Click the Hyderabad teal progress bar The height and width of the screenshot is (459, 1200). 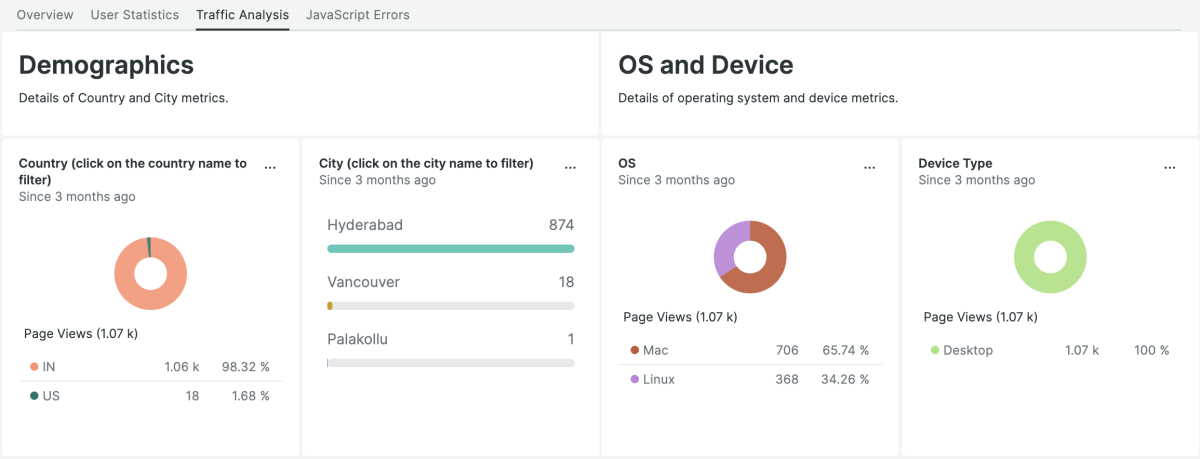click(450, 249)
